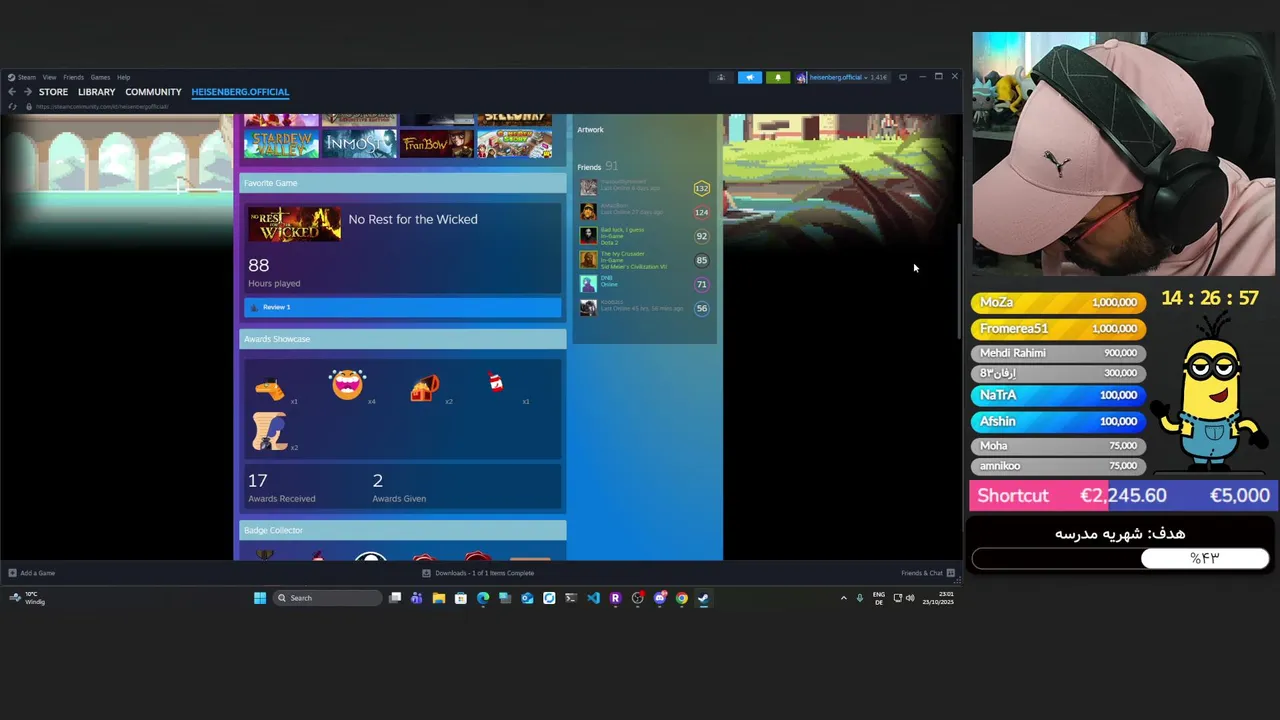Click the blue announcements megaphone icon
The image size is (1280, 720).
coord(749,77)
